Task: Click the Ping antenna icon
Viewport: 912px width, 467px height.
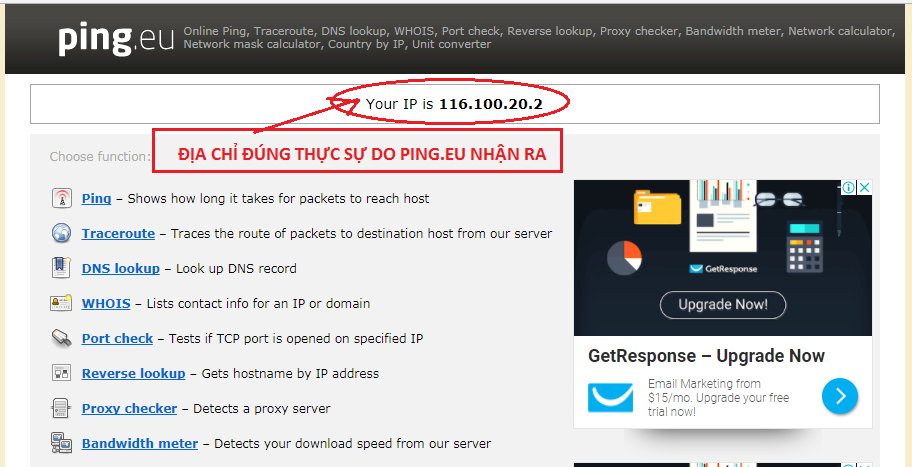Action: (61, 198)
